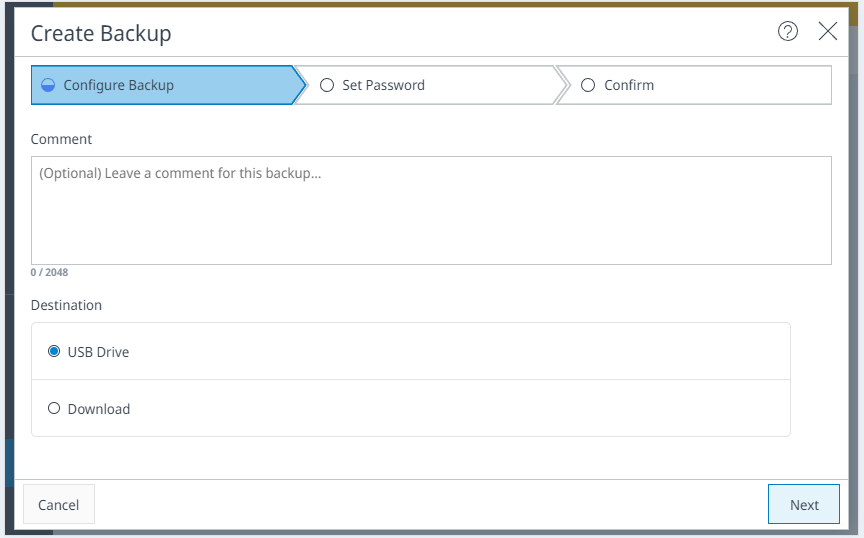Proceed with the Next button
The width and height of the screenshot is (864, 538).
[804, 505]
